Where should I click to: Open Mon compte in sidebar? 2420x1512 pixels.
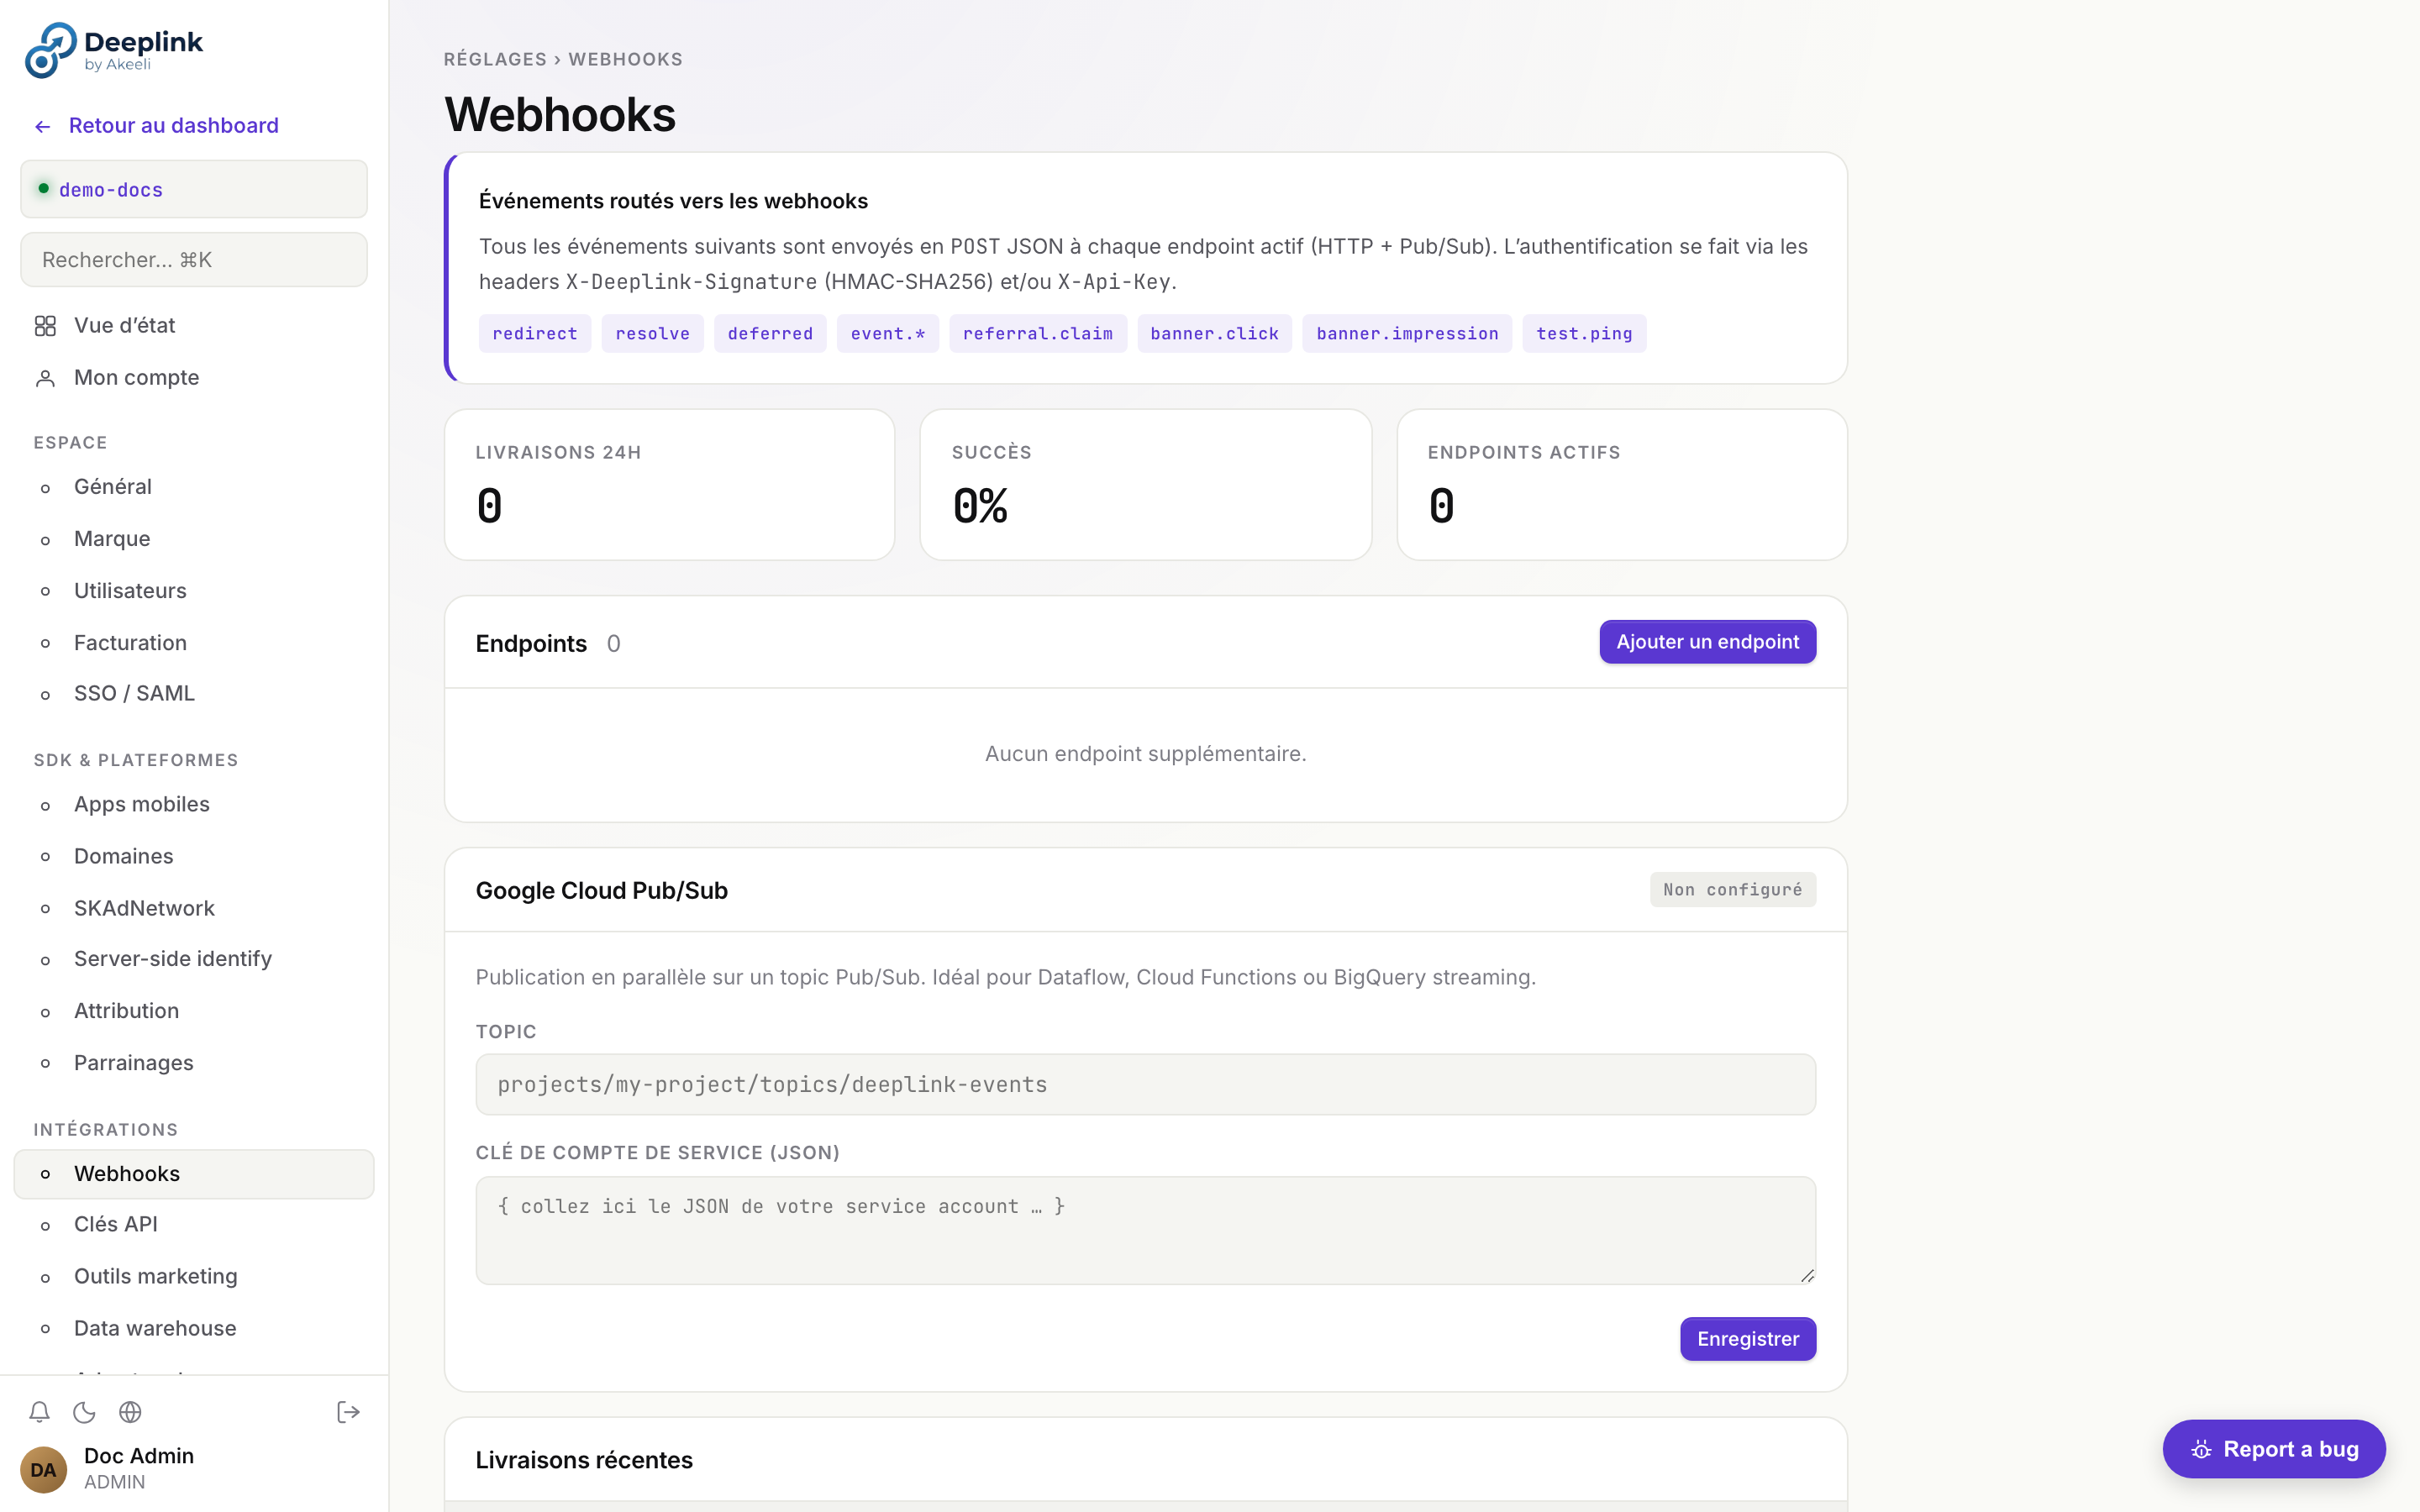click(x=194, y=378)
